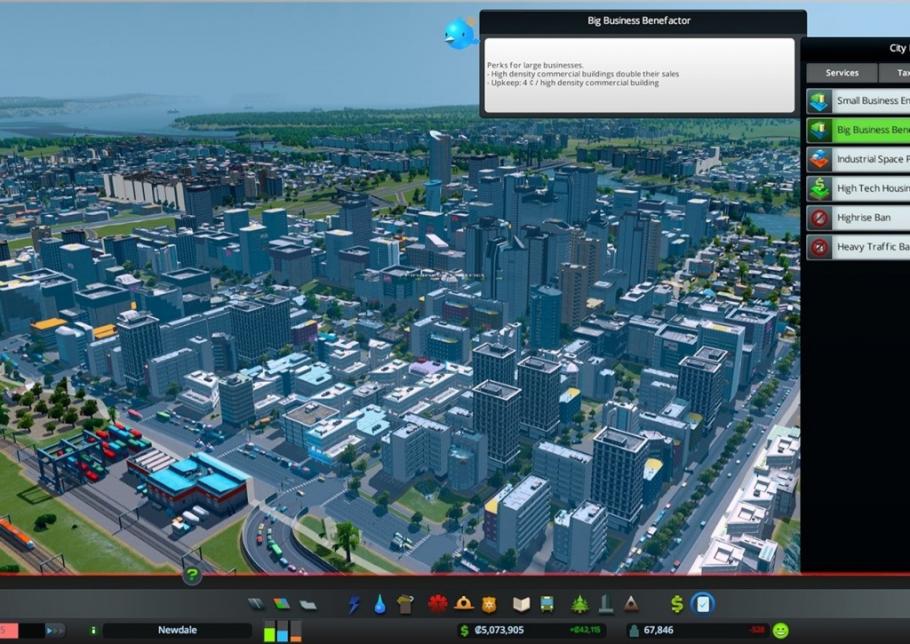910x644 pixels.
Task: Click the zoning demand bars indicator
Action: (283, 631)
